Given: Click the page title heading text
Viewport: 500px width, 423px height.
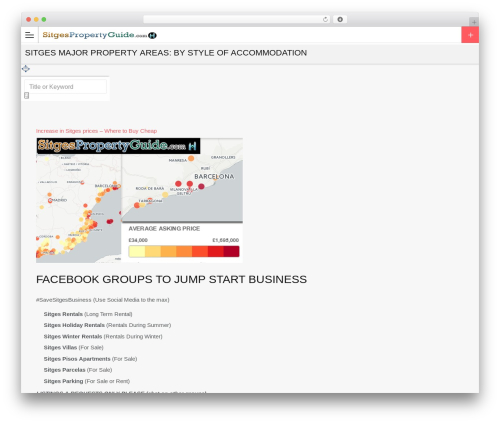Looking at the screenshot, I should click(166, 53).
